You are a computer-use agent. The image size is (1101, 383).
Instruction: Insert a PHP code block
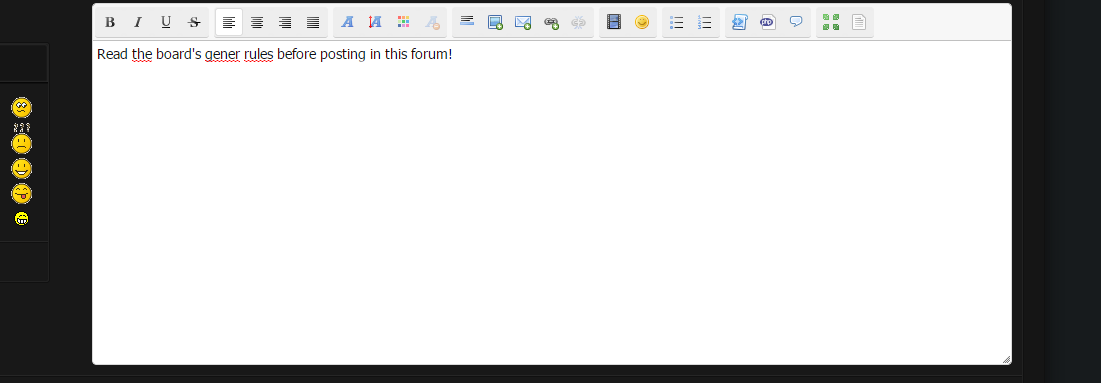pyautogui.click(x=767, y=22)
